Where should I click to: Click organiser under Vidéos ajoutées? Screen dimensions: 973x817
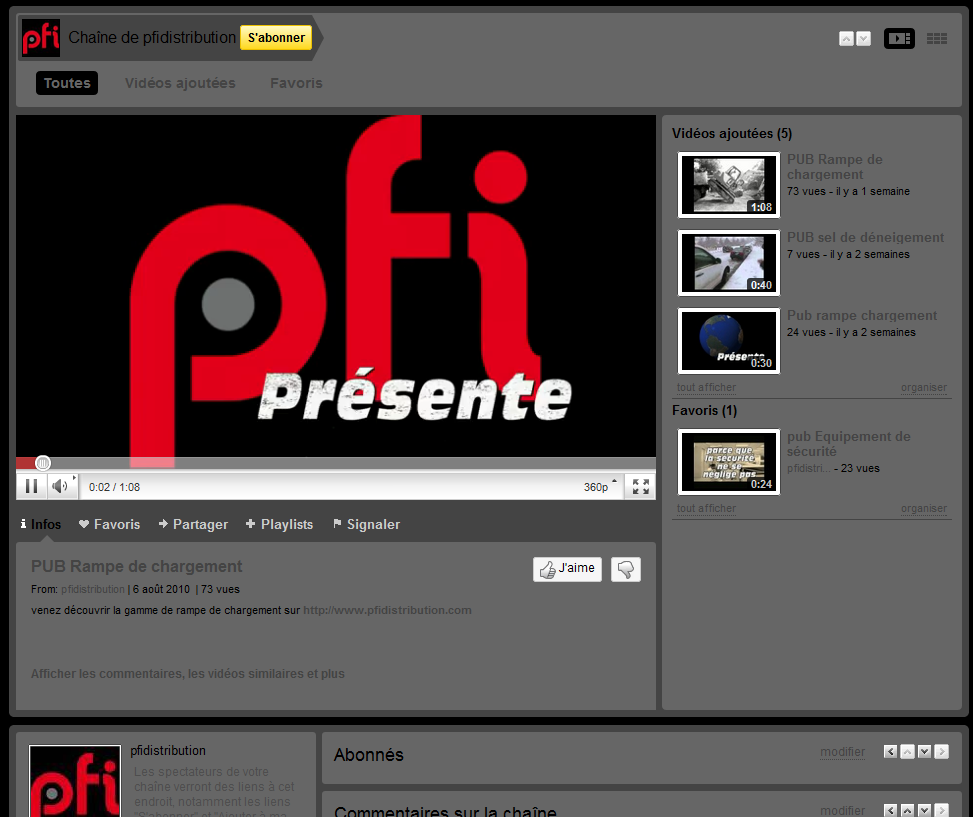coord(924,387)
